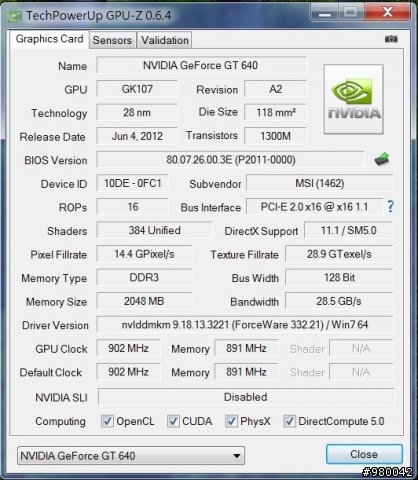418x480 pixels.
Task: Switch to the Validation tab
Action: tap(165, 40)
